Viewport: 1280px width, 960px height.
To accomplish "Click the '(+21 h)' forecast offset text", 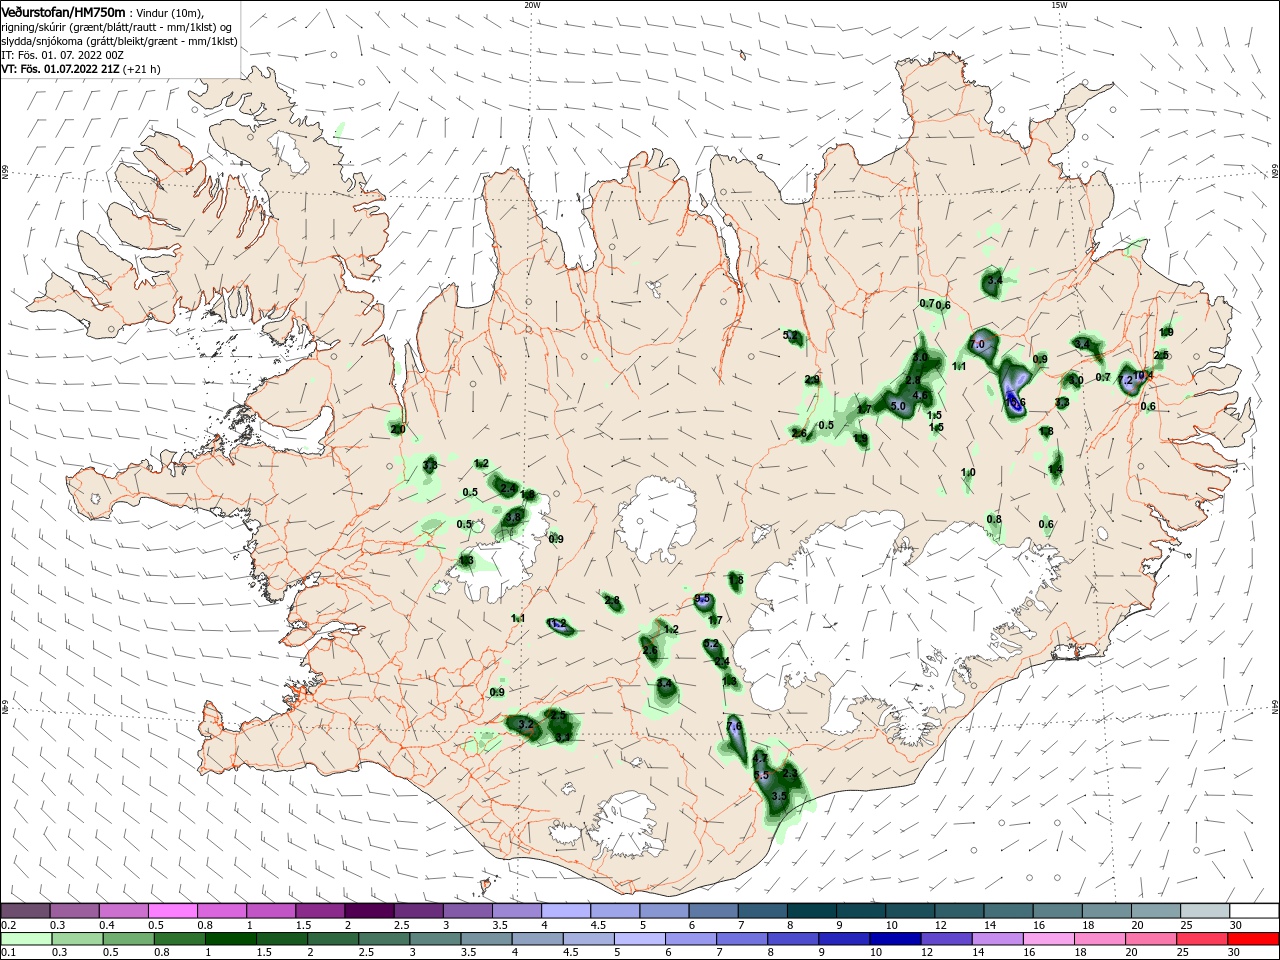I will click(141, 69).
